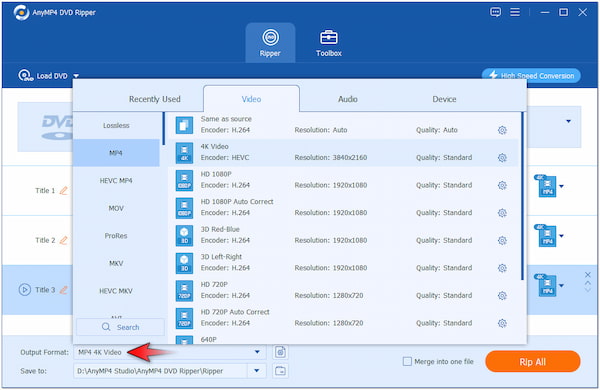
Task: Select the Lossless format category
Action: (x=116, y=126)
